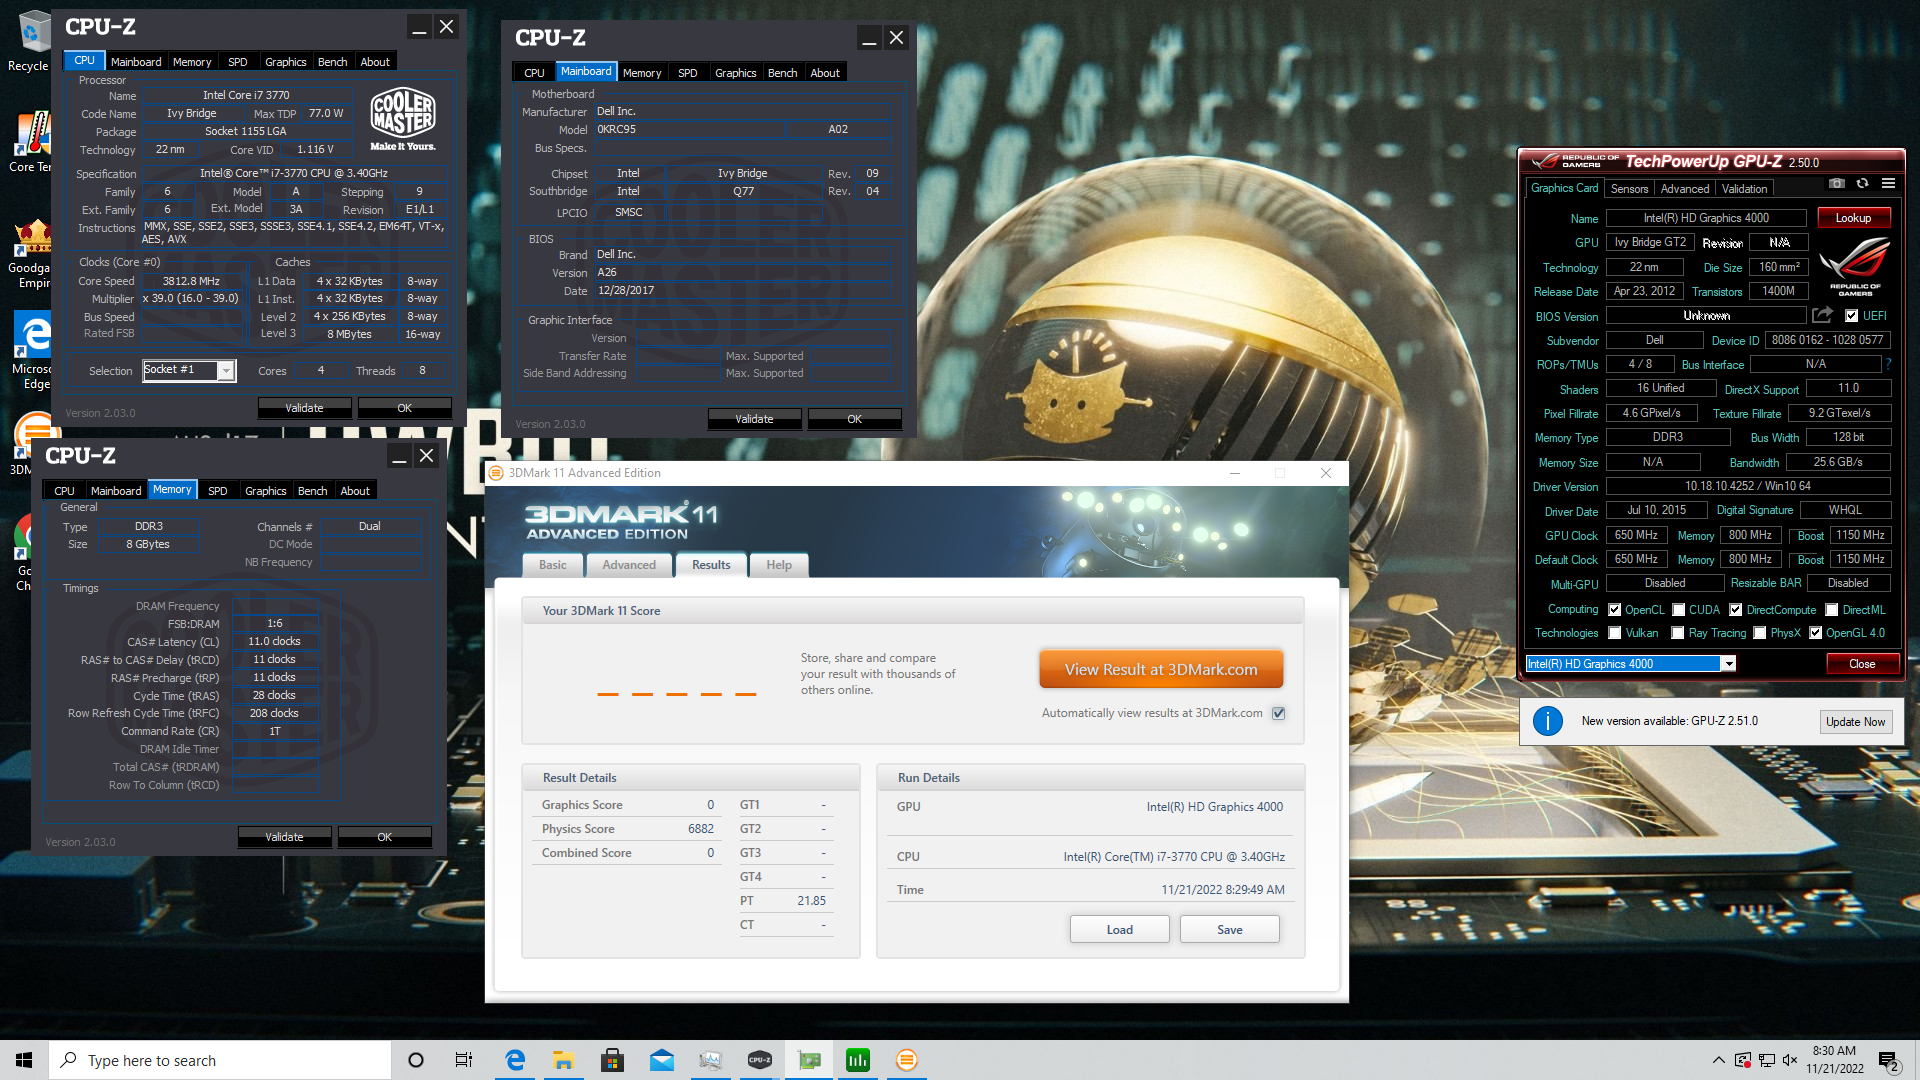Viewport: 1920px width, 1080px height.
Task: Click the Load button in 3DMark
Action: point(1120,930)
